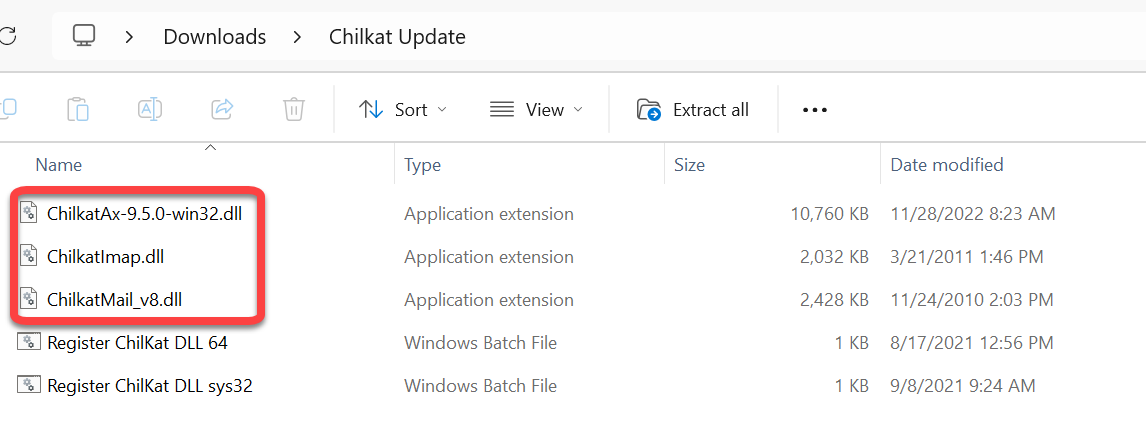Viewport: 1146px width, 448px height.
Task: Open the See more ellipsis menu
Action: point(815,110)
